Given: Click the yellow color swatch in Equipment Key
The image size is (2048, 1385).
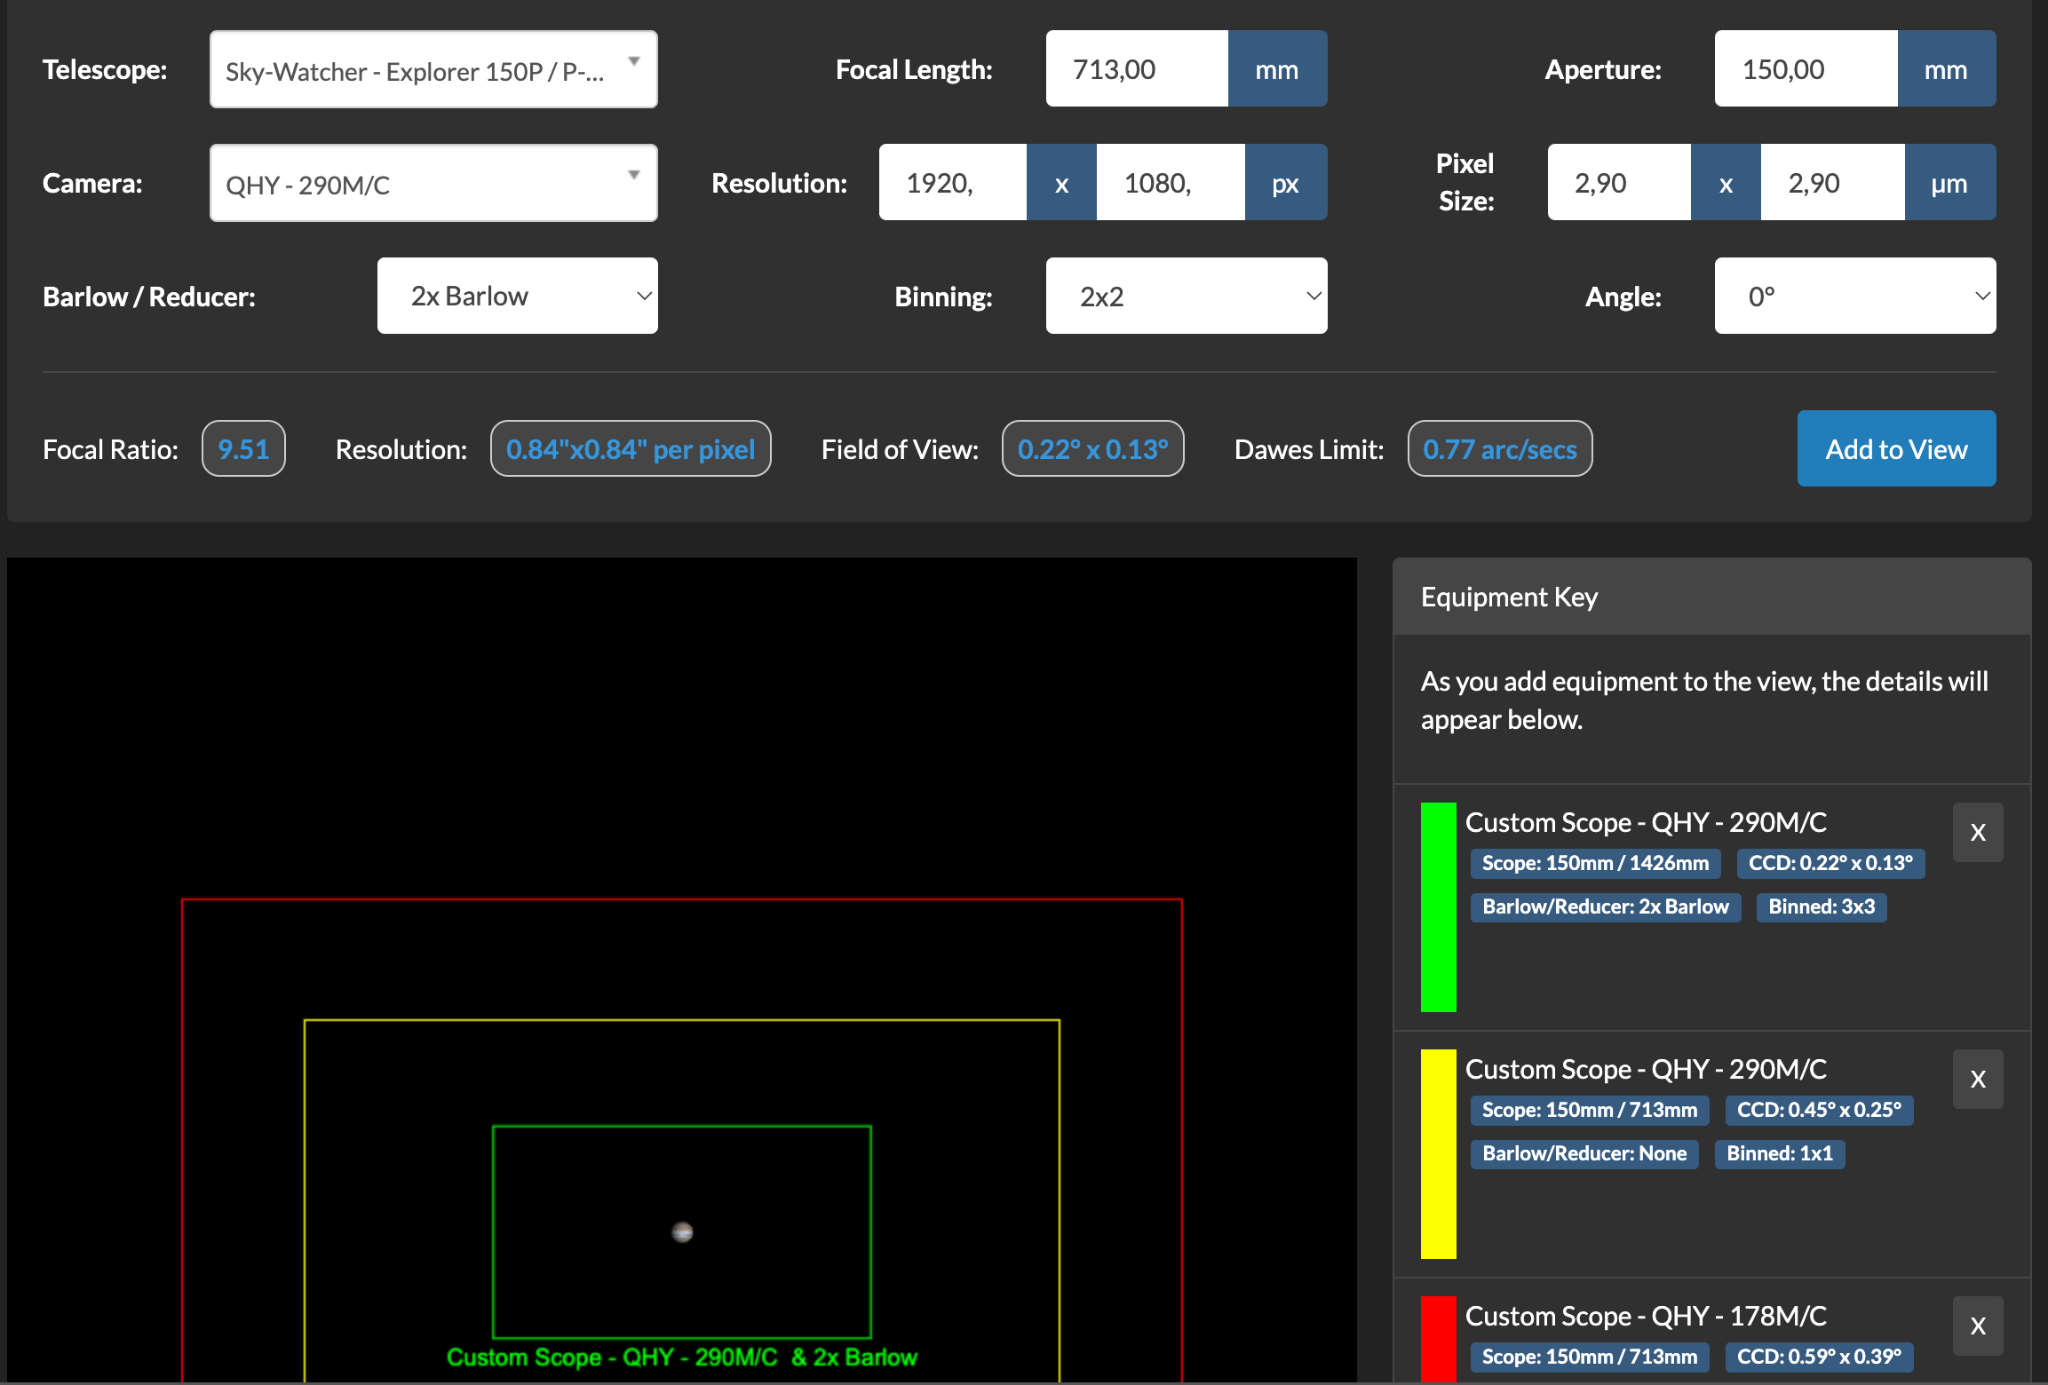Looking at the screenshot, I should point(1438,1154).
